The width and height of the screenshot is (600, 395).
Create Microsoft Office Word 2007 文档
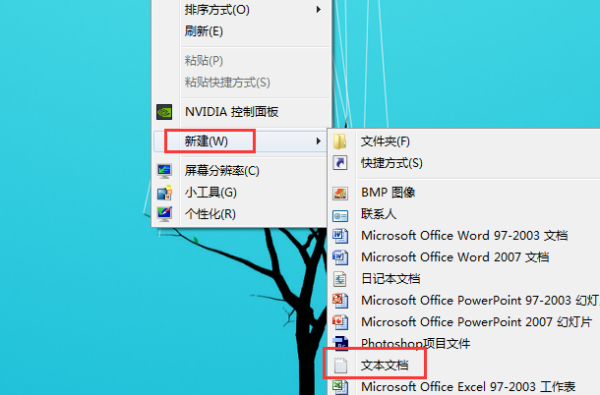pyautogui.click(x=455, y=257)
